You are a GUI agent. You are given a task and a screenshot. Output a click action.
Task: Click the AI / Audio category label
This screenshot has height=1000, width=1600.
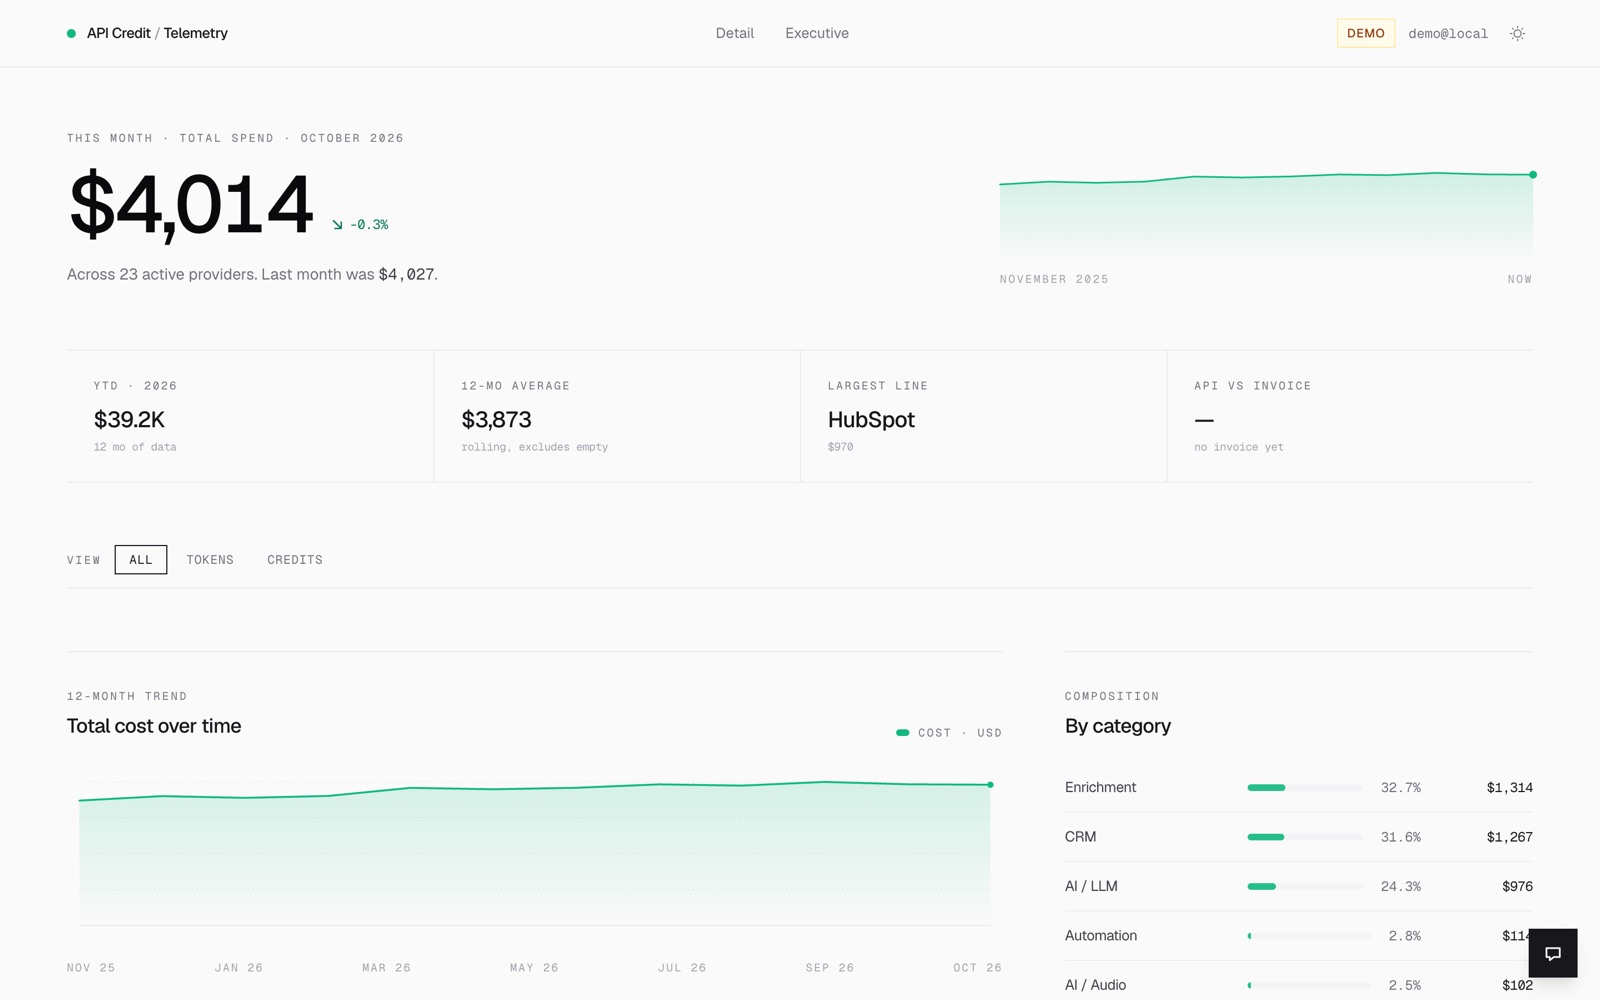click(x=1095, y=985)
